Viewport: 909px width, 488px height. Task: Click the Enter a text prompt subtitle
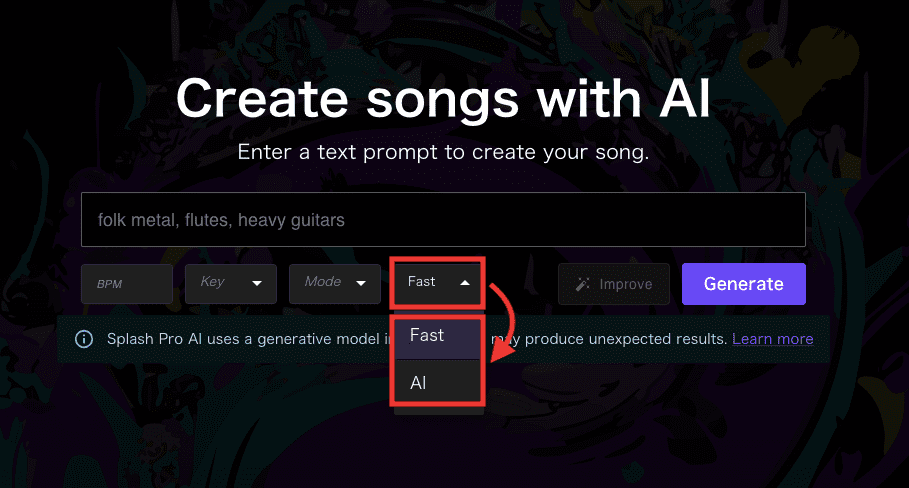443,152
